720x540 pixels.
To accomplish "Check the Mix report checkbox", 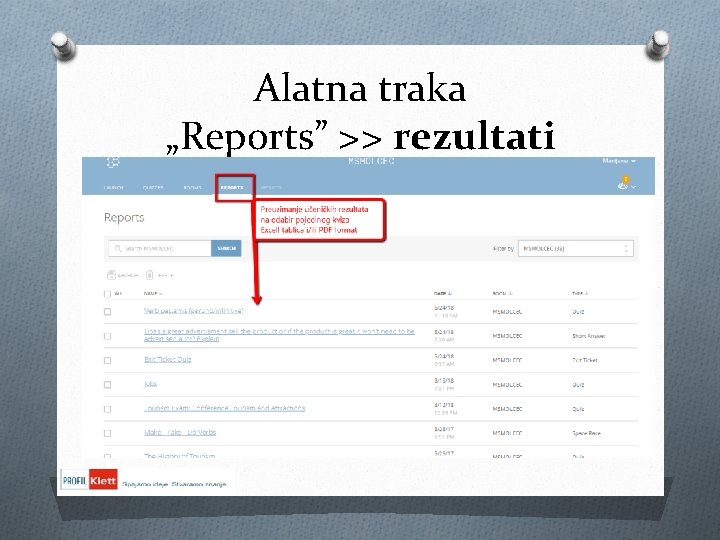I will [107, 385].
